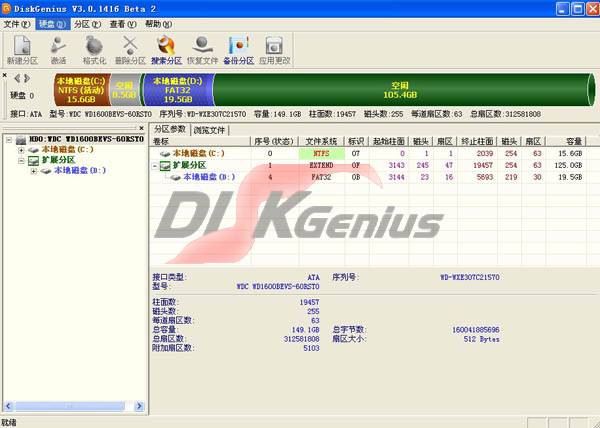Viewport: 600px width, 428px height.
Task: Open the 查看(V) menu
Action: click(x=123, y=24)
